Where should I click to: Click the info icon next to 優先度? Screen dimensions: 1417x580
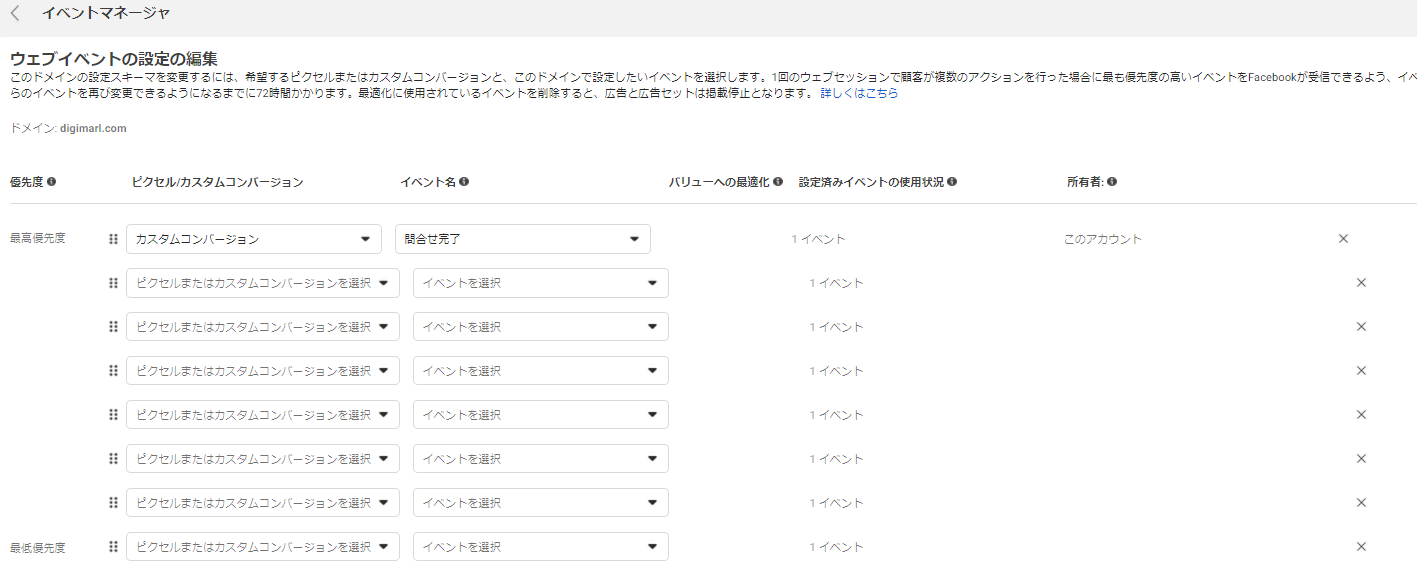(51, 182)
